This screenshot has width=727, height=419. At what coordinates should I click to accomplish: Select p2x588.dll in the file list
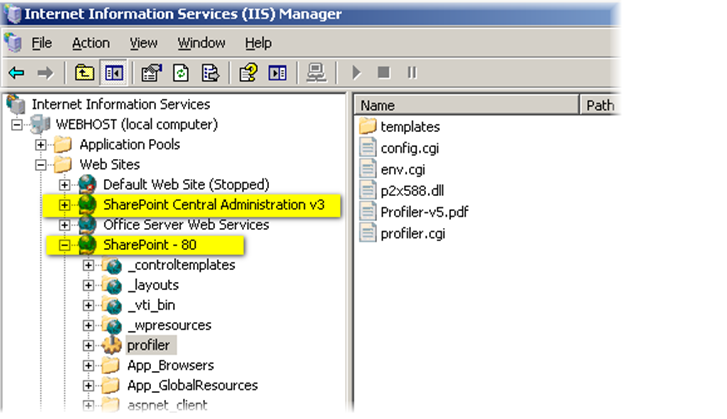click(x=412, y=190)
